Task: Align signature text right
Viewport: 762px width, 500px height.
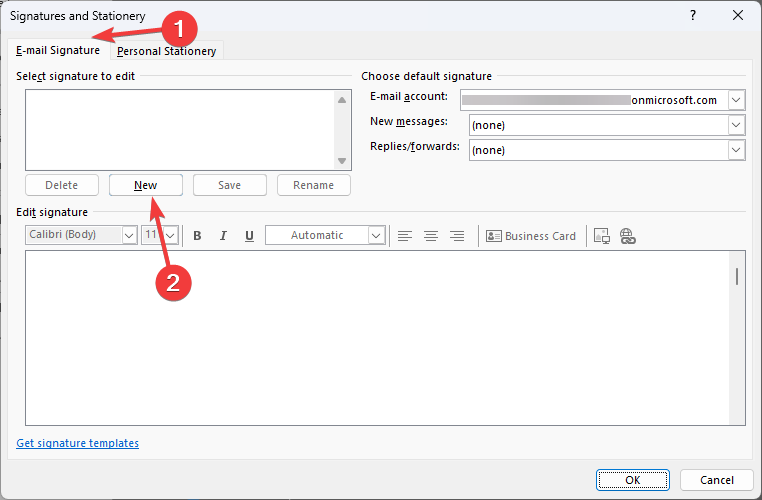Action: pos(457,236)
